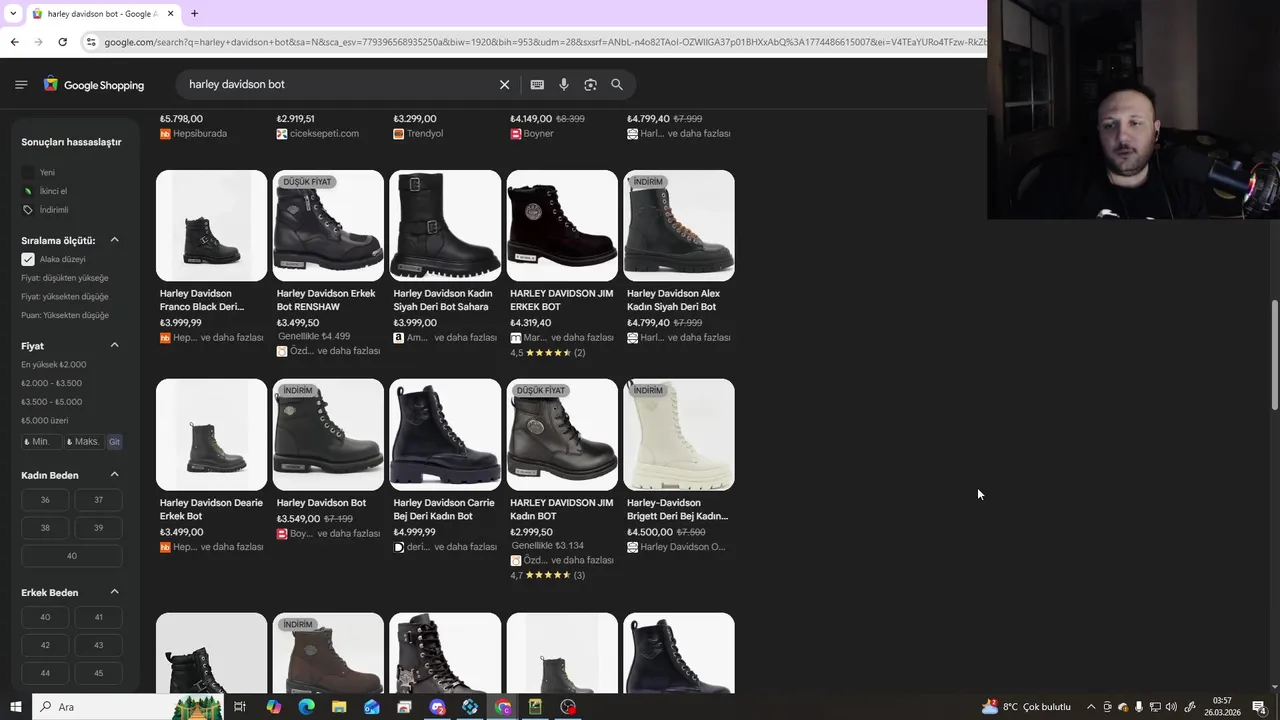1280x720 pixels.
Task: Click the network icon in system tray
Action: tap(1155, 707)
